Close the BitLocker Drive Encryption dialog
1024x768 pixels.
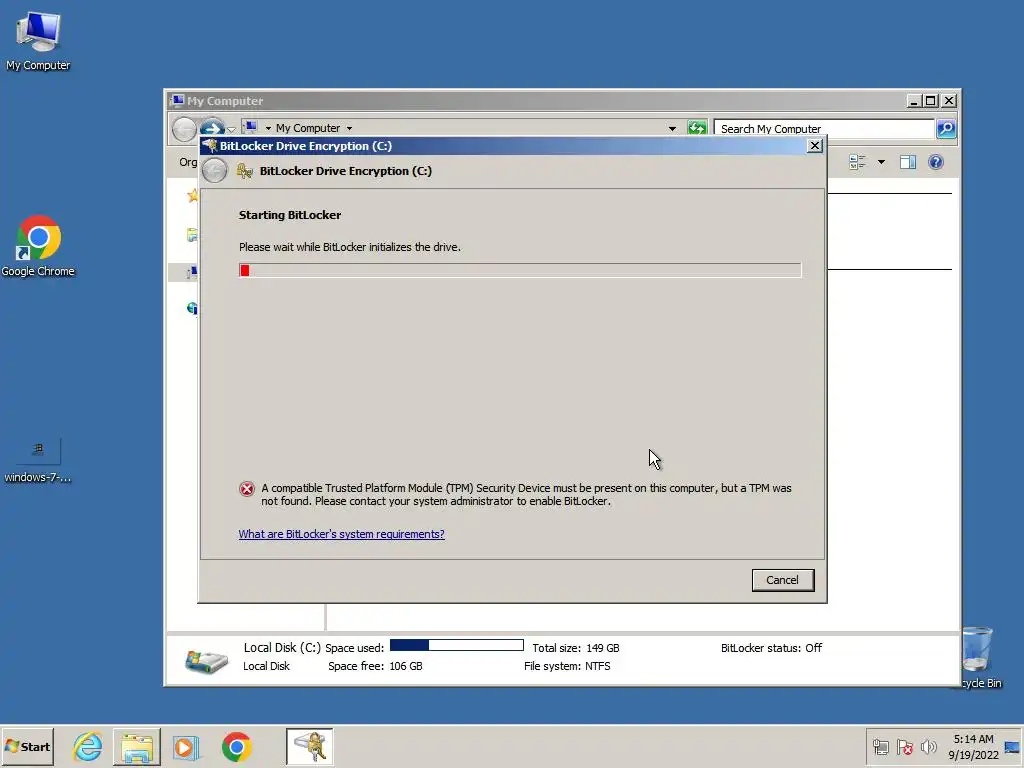coord(814,146)
